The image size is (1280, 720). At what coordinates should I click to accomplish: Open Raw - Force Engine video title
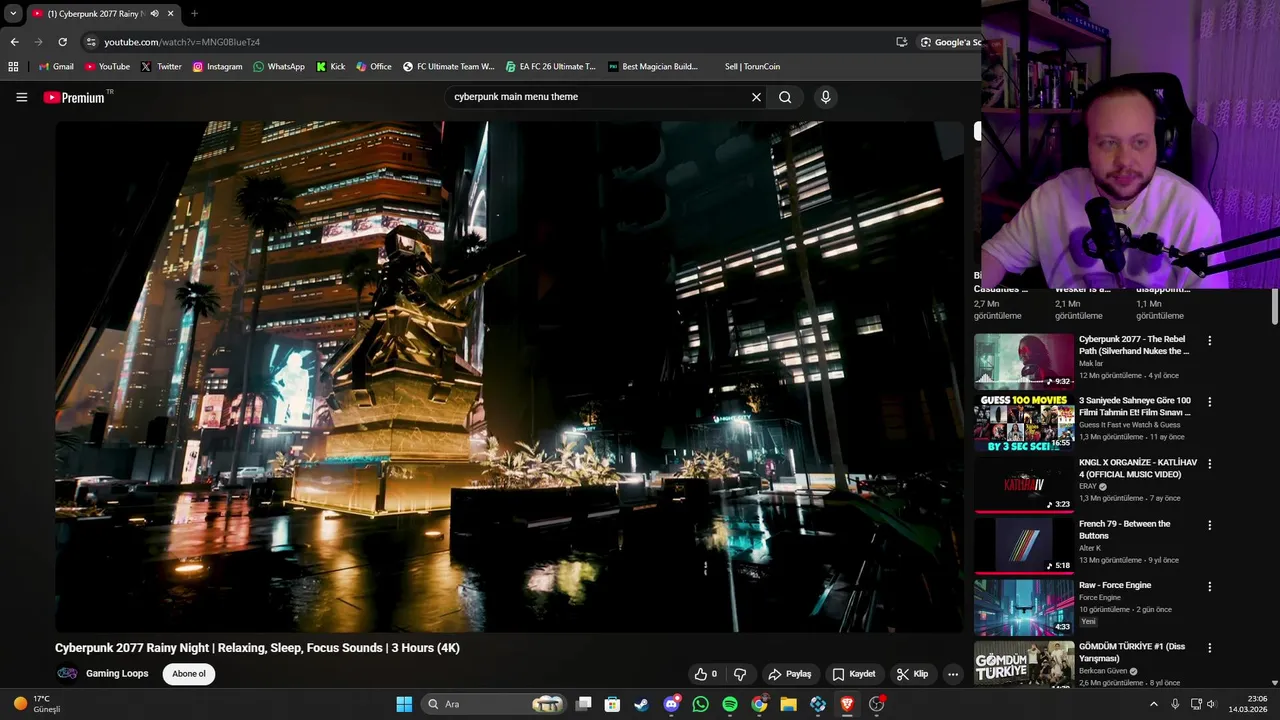pyautogui.click(x=1115, y=585)
